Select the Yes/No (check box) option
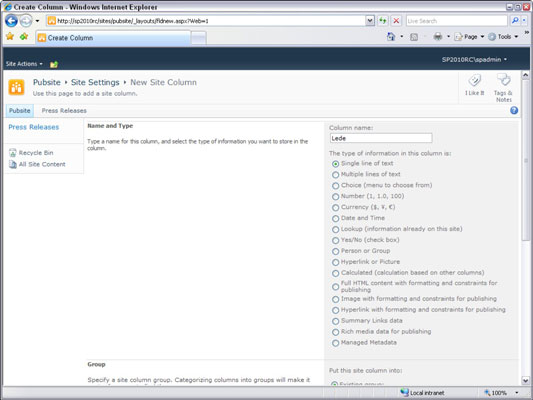Screen dimensions: 533x400 336,240
